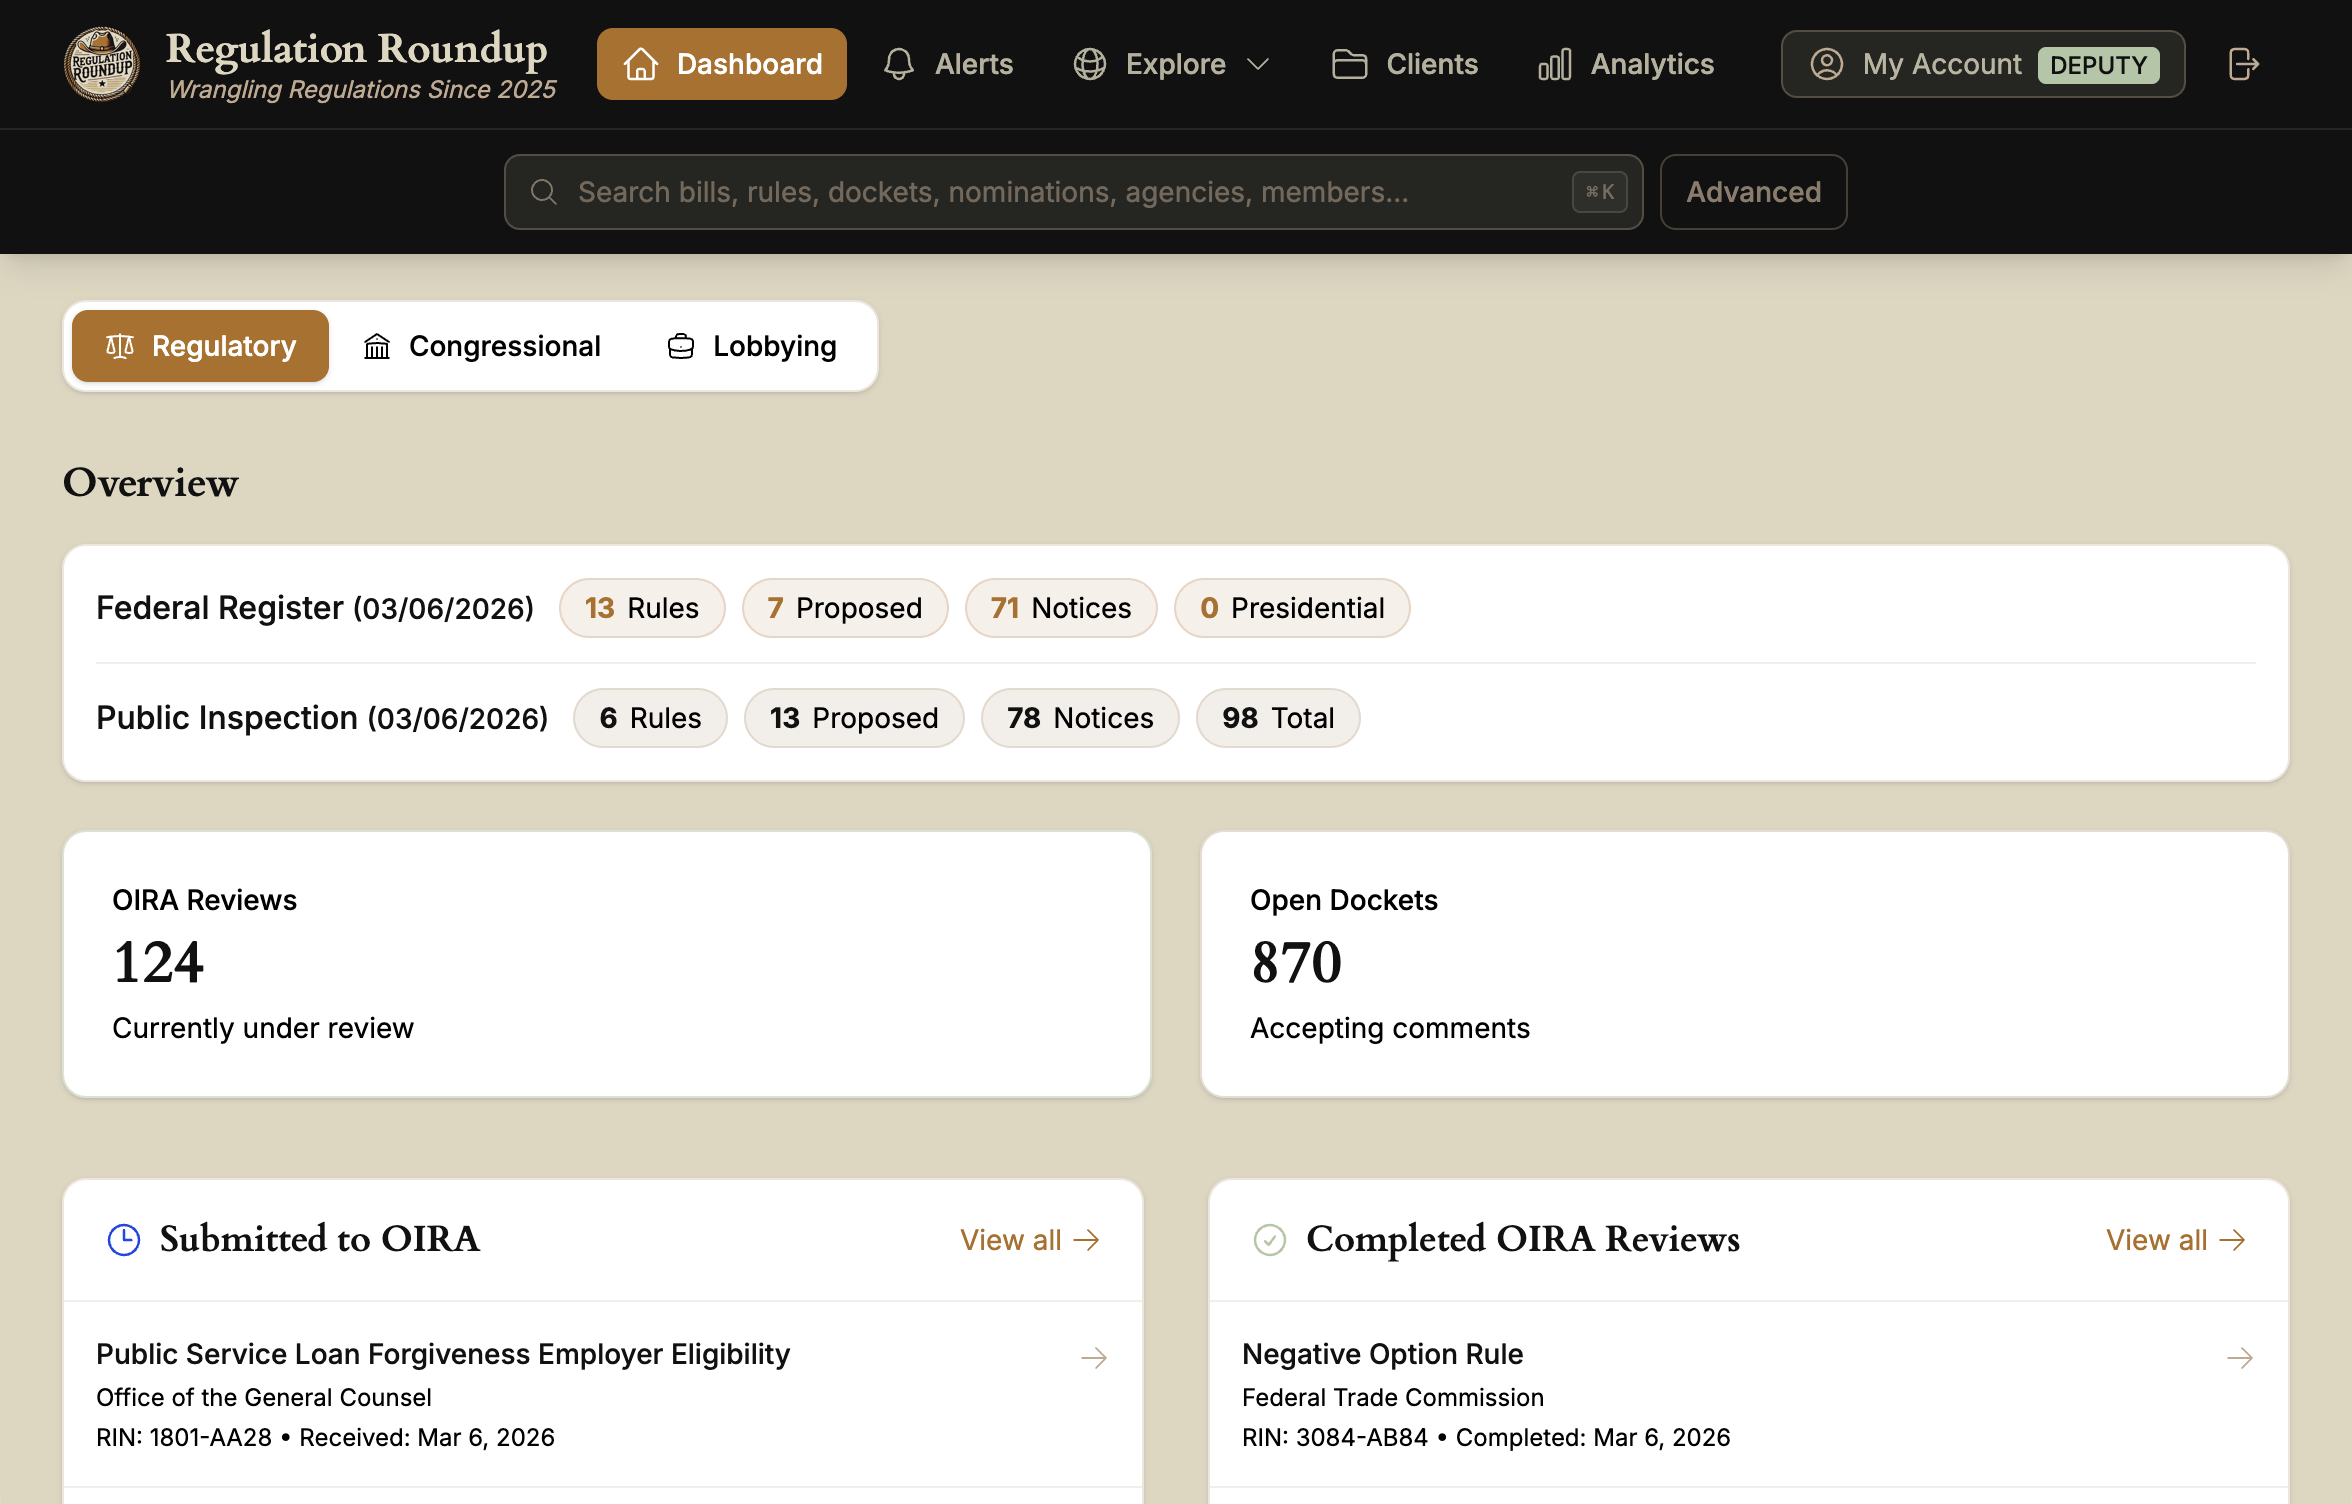Click the logout icon

pos(2242,63)
